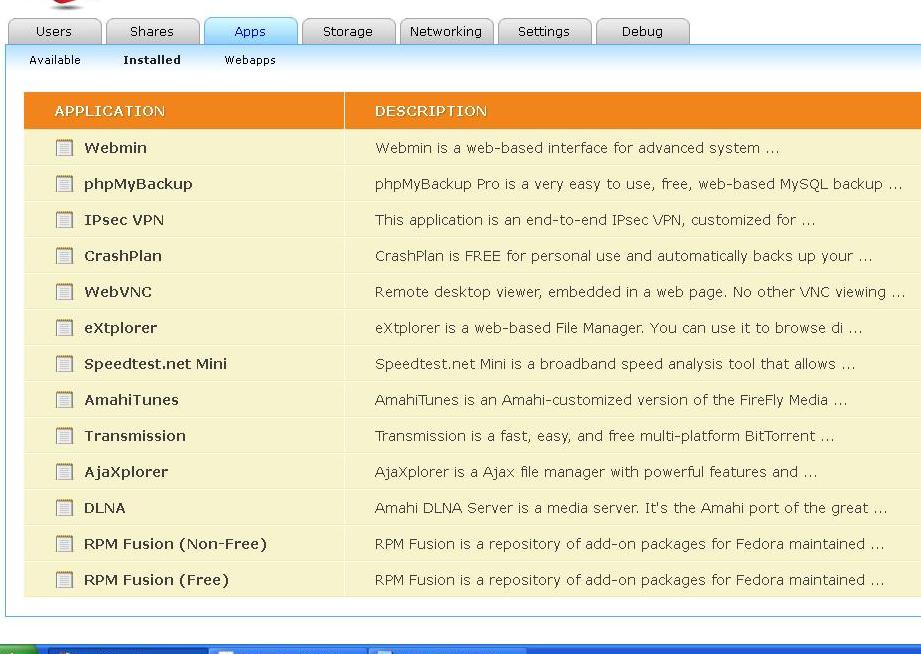921x654 pixels.
Task: Select the WebVNC application name
Action: pos(118,291)
